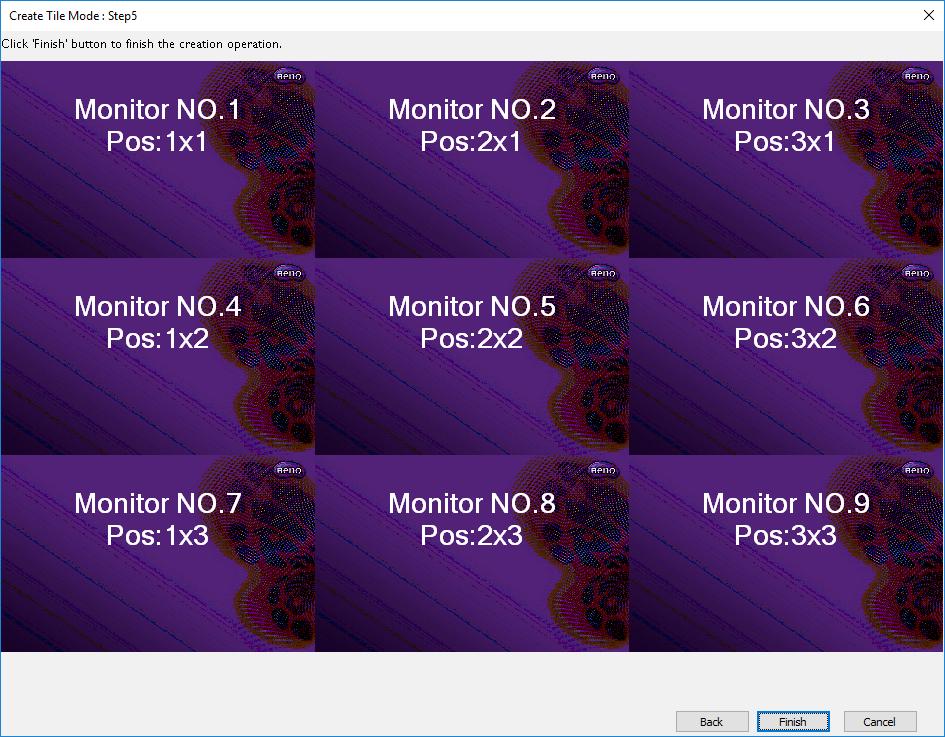945x737 pixels.
Task: Select the Monitor NO.1 tile
Action: coord(157,159)
